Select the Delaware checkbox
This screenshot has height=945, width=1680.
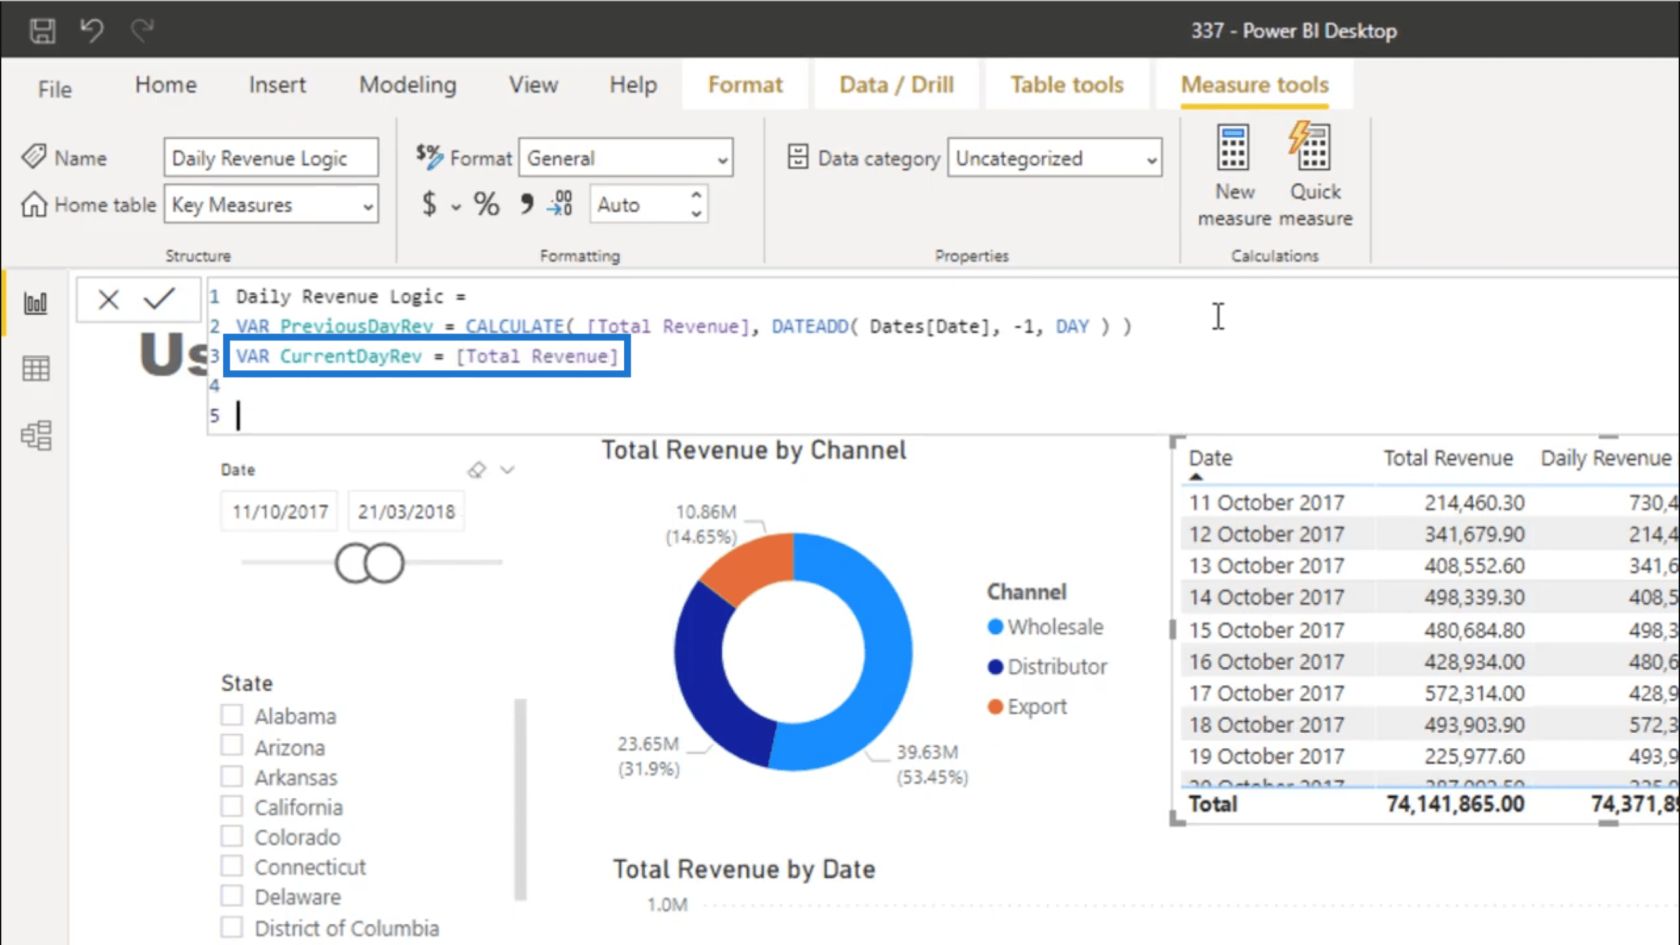(x=232, y=897)
